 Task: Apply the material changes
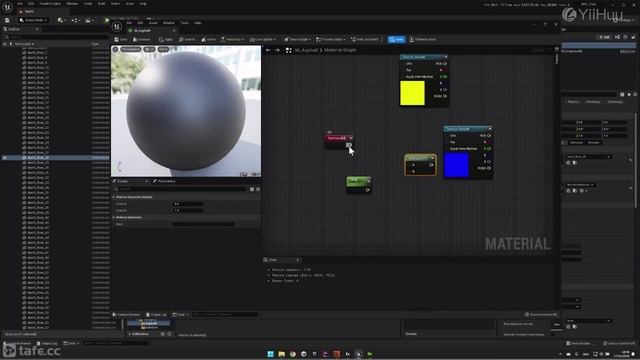166,40
